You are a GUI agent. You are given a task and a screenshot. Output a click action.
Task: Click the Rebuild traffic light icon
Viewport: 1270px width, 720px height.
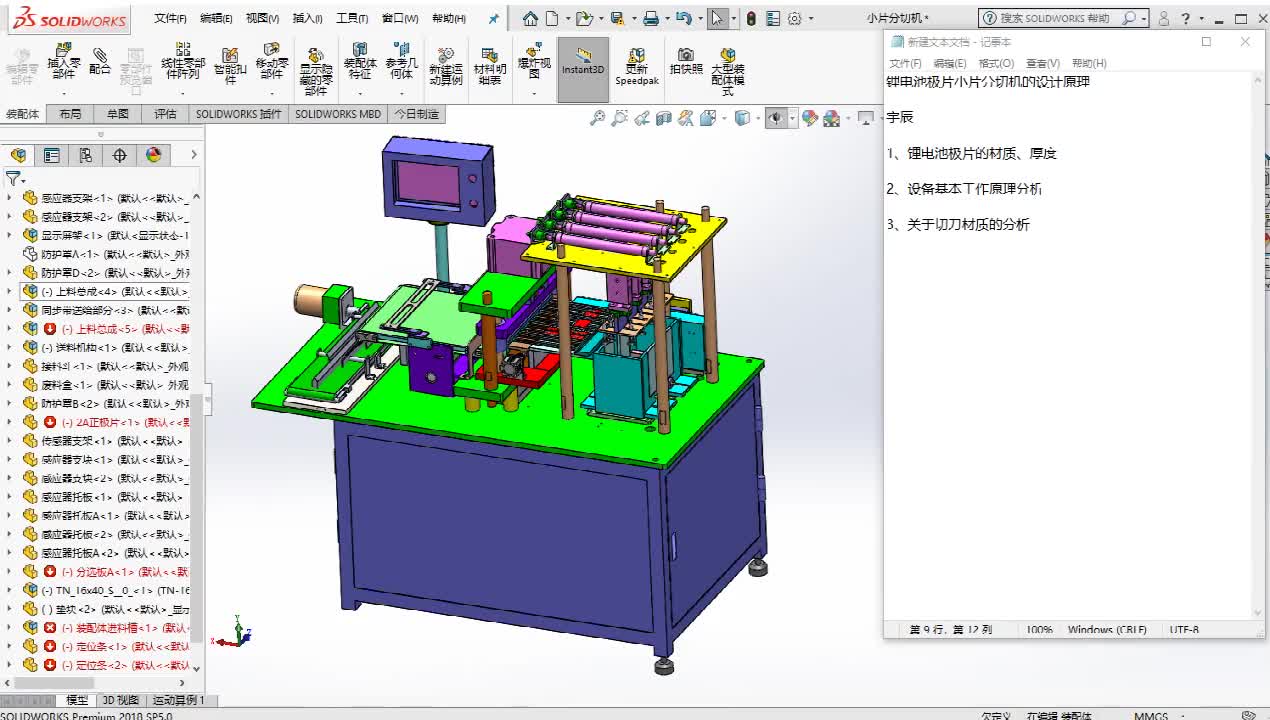coord(751,18)
